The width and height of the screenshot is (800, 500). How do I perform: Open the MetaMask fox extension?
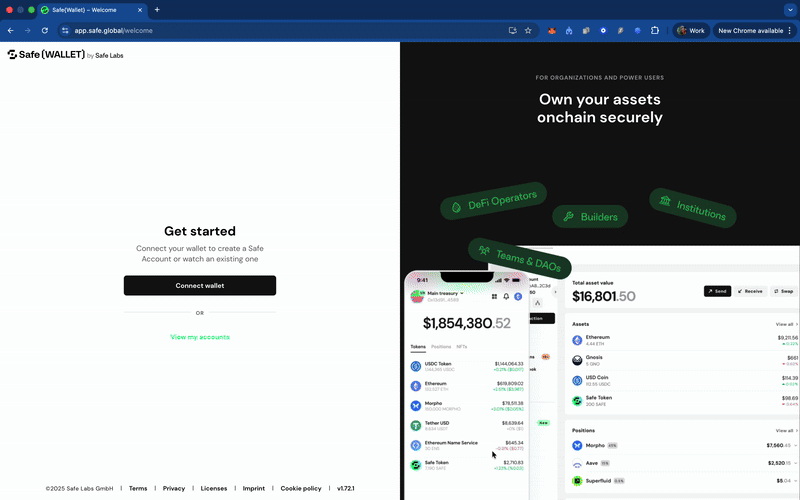(550, 31)
